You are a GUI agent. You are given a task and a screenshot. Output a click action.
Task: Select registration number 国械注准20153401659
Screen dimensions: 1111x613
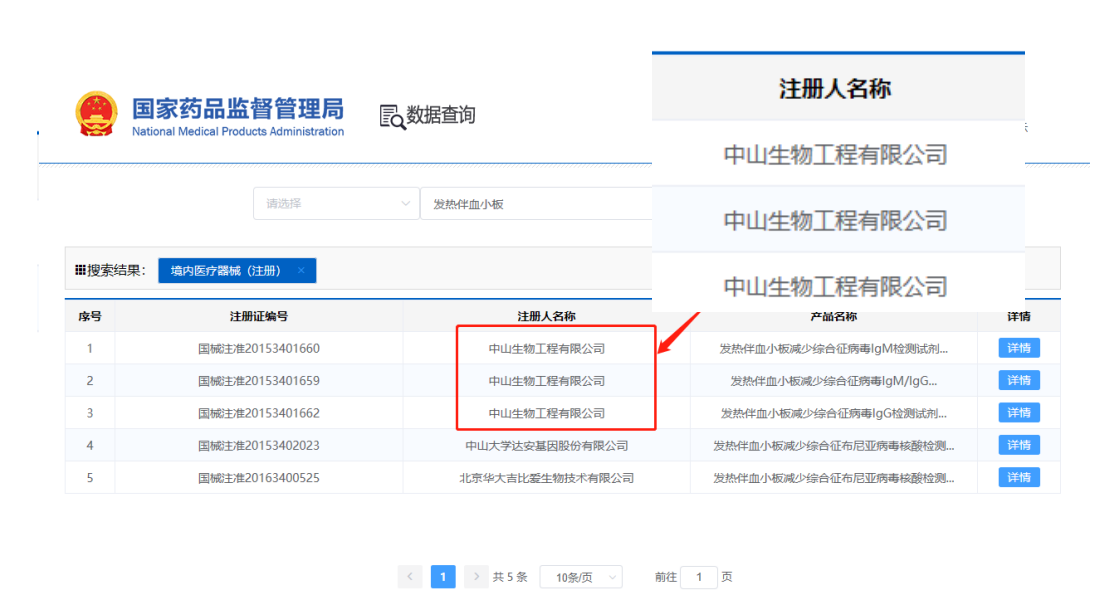click(259, 381)
